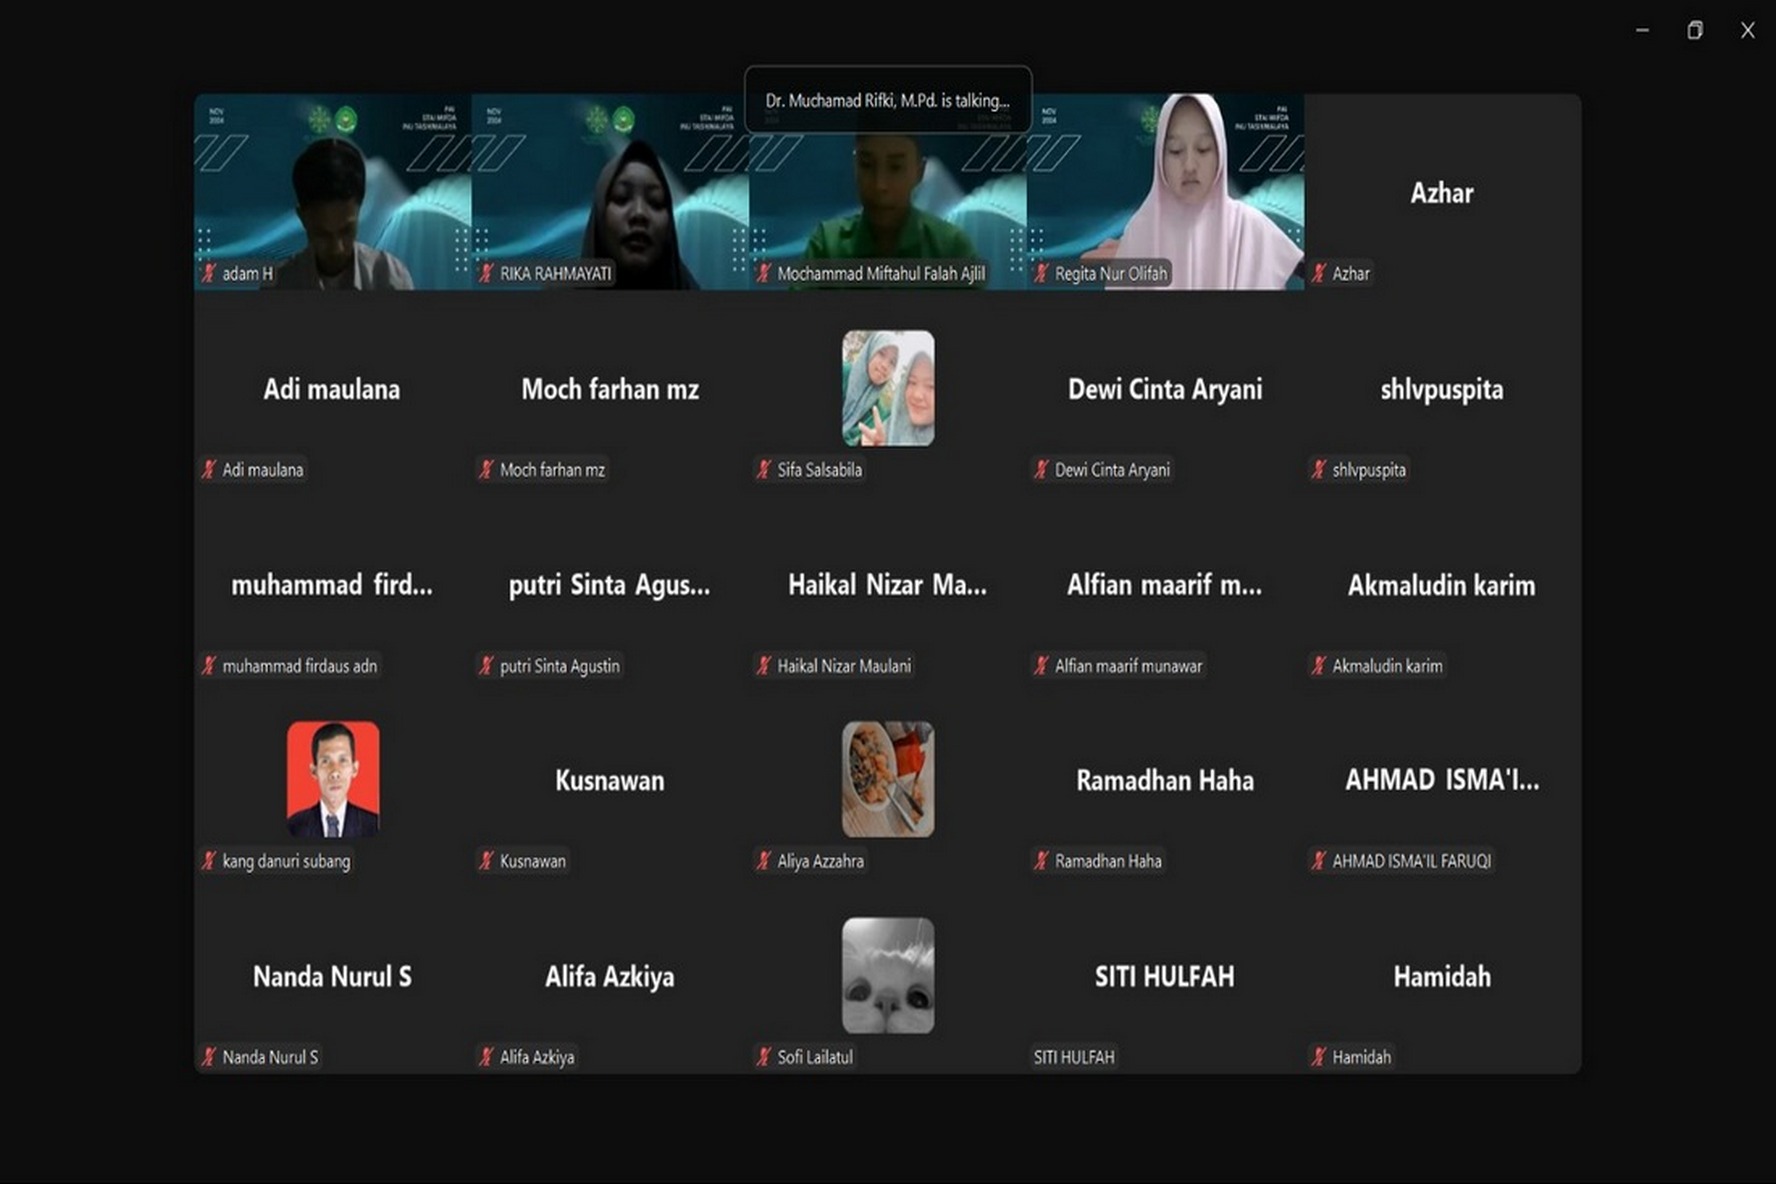Click the large 'Alifa Azkiya' tile name
Screen dimensions: 1776x1184
pyautogui.click(x=610, y=976)
